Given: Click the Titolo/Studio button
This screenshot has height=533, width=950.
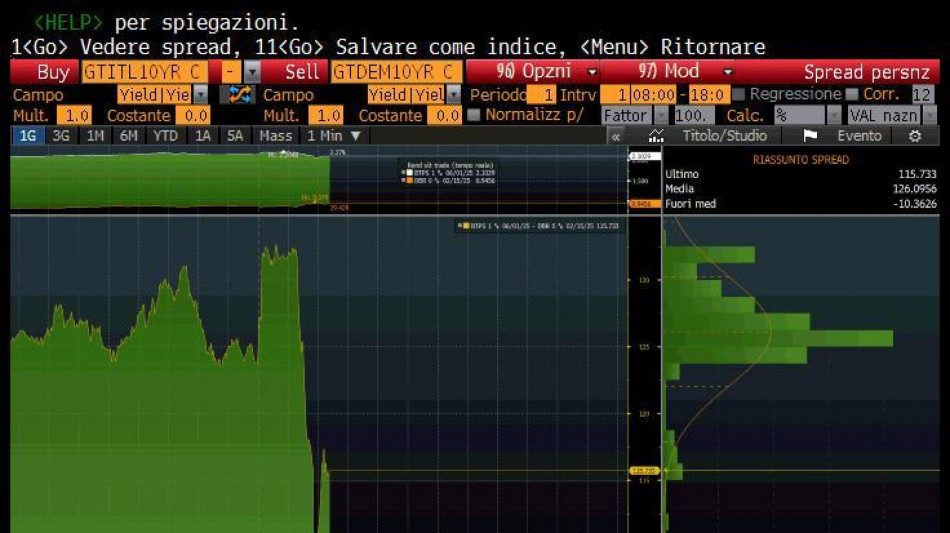Looking at the screenshot, I should [724, 136].
